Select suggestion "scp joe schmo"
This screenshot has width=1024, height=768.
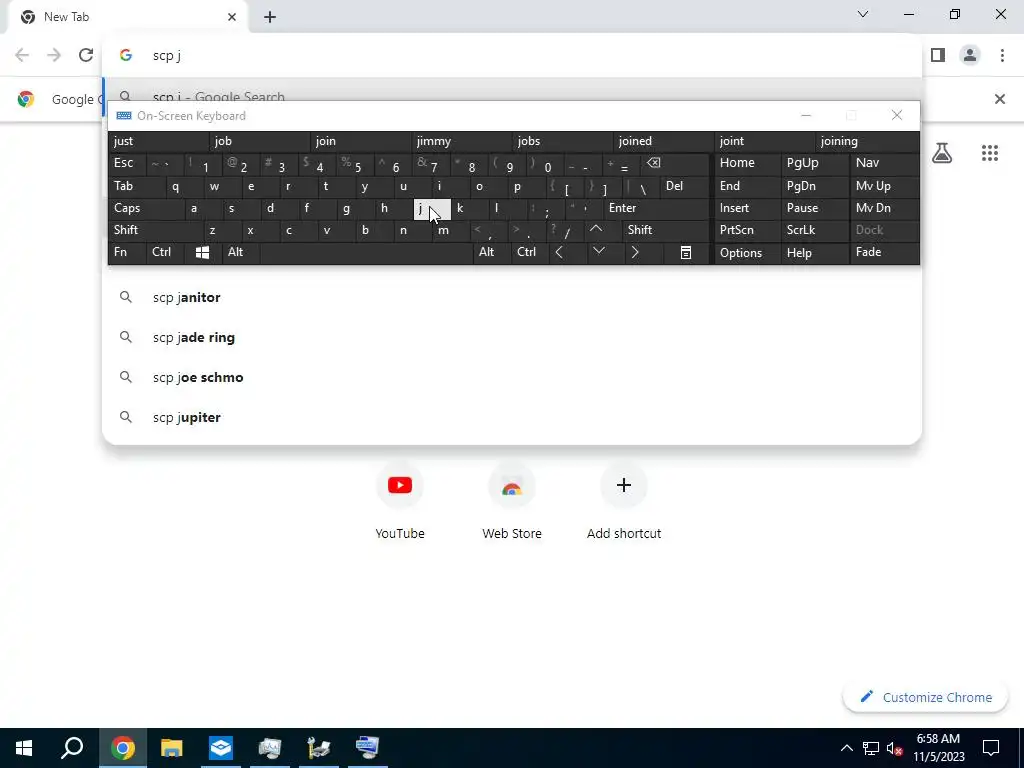click(x=511, y=377)
